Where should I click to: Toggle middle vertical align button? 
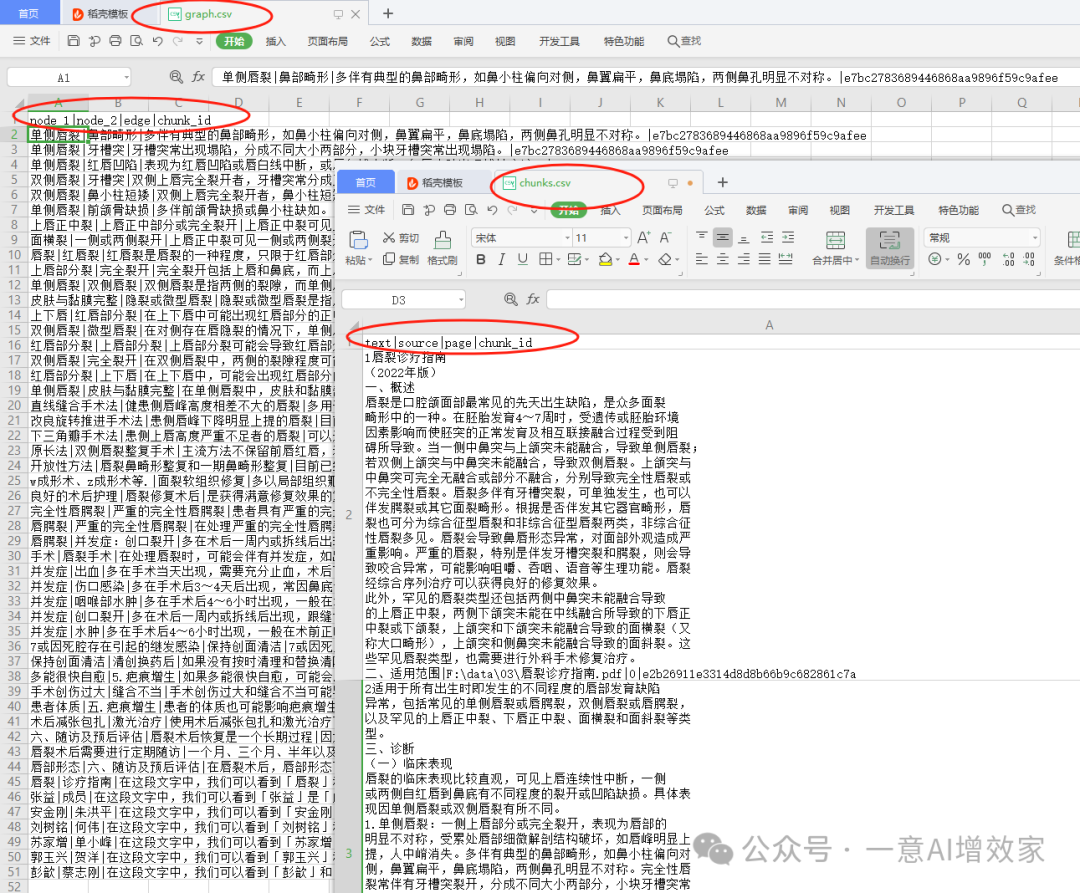coord(723,238)
